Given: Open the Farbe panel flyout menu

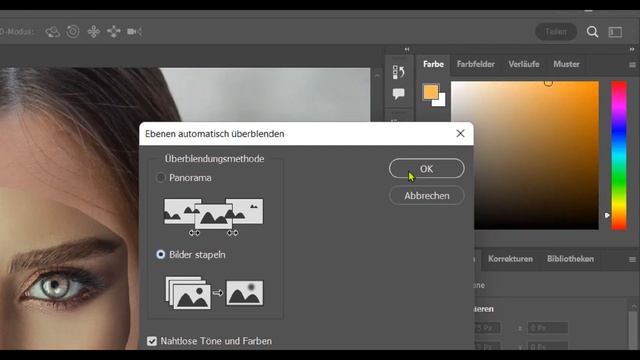Looking at the screenshot, I should point(632,64).
